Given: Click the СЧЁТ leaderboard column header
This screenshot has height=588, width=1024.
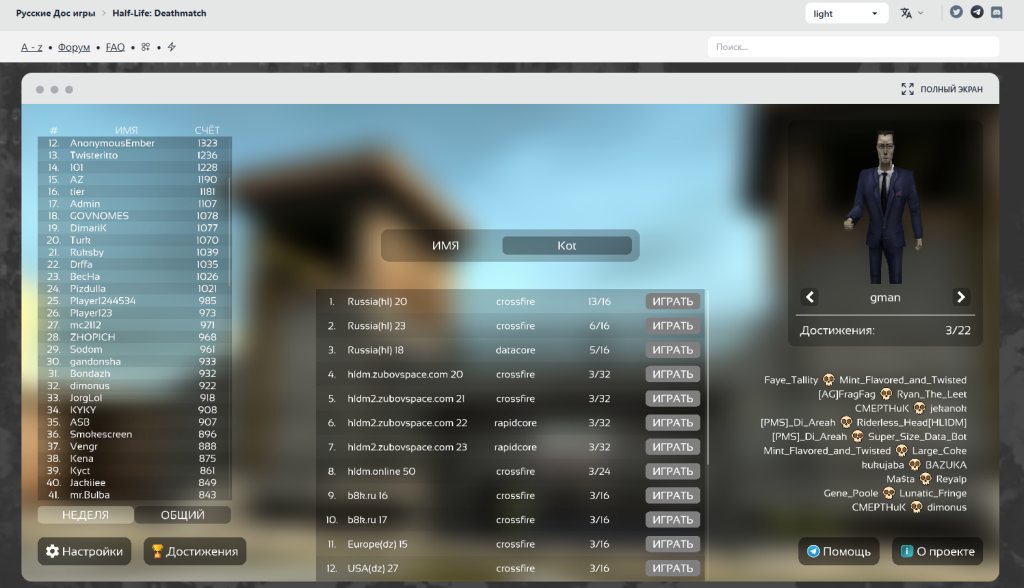Looking at the screenshot, I should pyautogui.click(x=207, y=130).
